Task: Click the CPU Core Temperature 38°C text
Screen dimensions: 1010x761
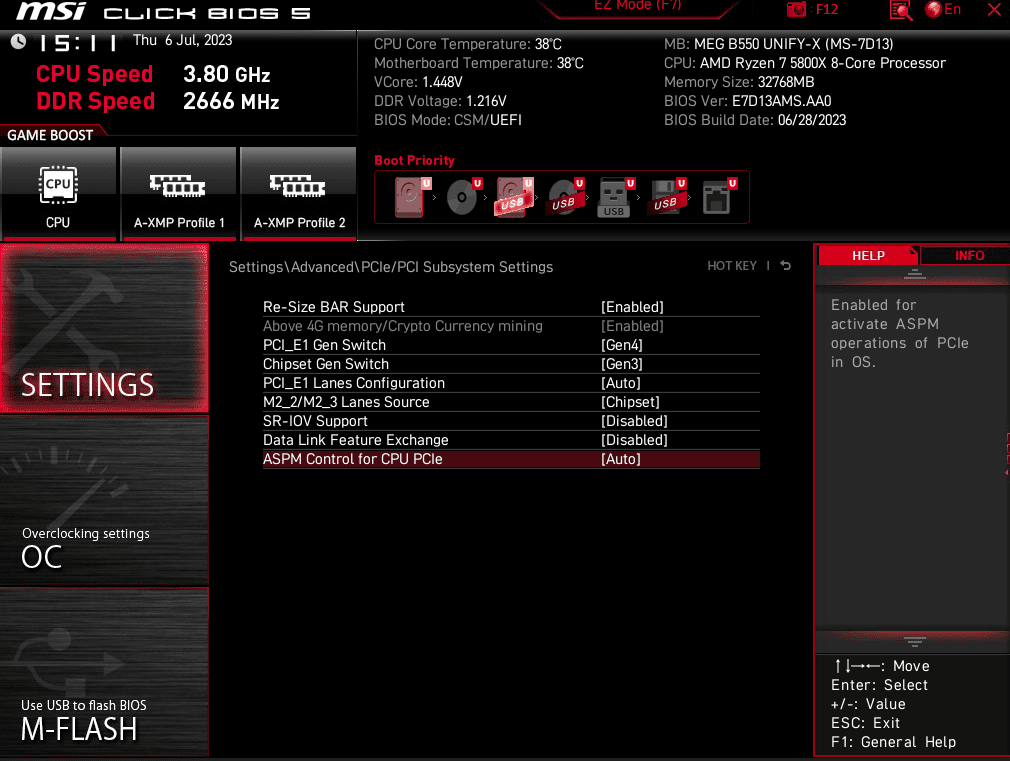Action: click(x=468, y=44)
